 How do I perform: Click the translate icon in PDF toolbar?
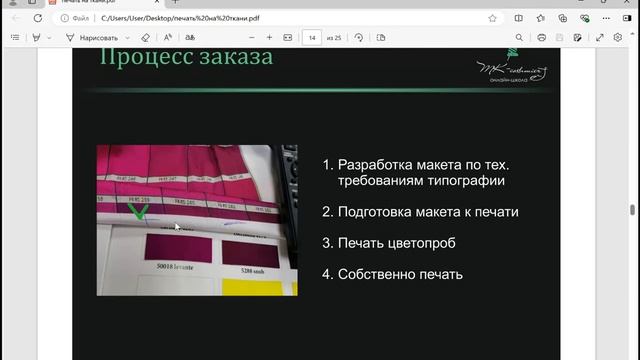[x=190, y=38]
